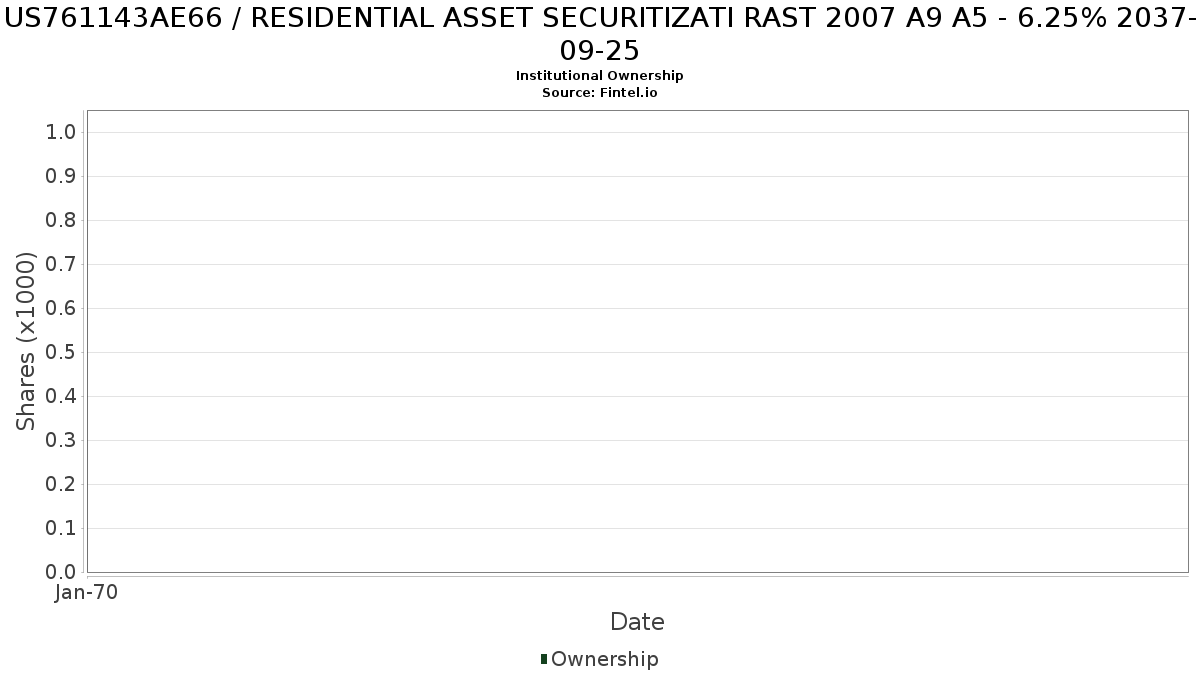
Task: Click the 0.5 y-axis tick label
Action: click(62, 353)
